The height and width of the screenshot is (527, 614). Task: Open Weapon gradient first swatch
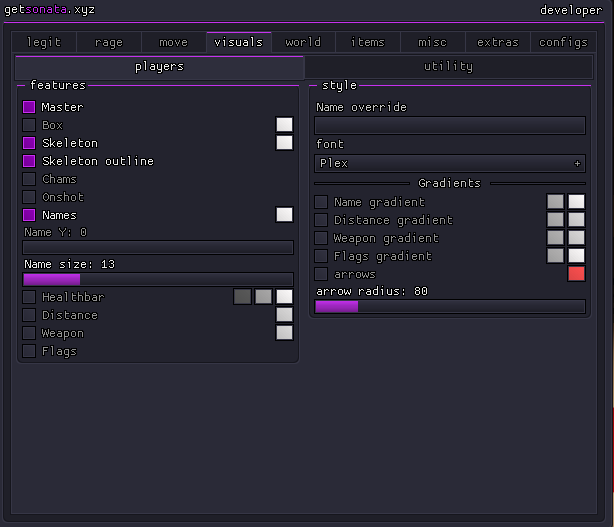[x=555, y=238]
